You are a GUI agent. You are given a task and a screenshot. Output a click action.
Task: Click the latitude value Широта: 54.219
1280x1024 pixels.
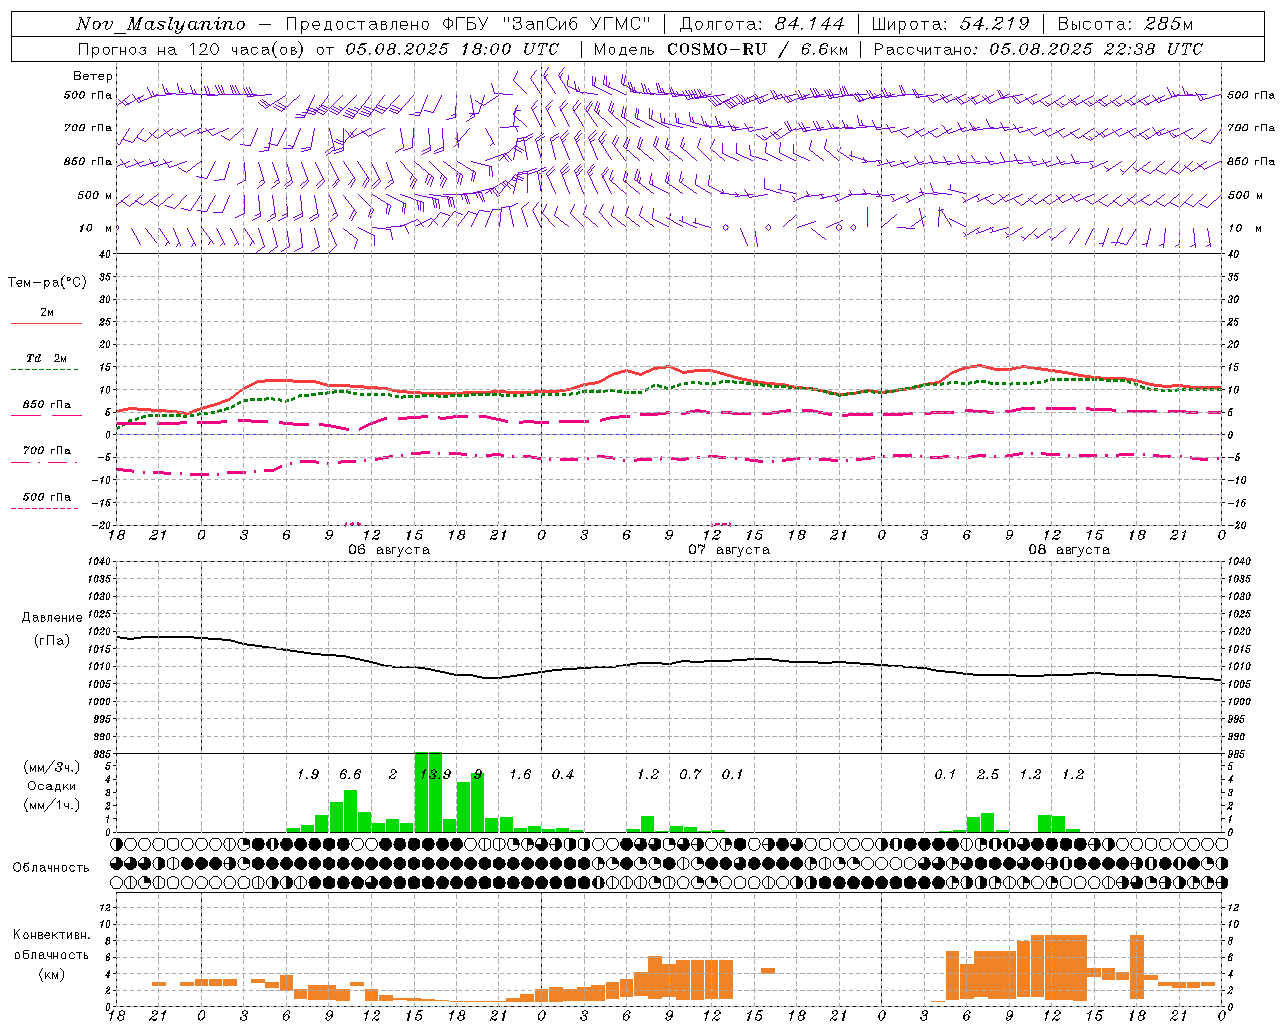tap(951, 24)
